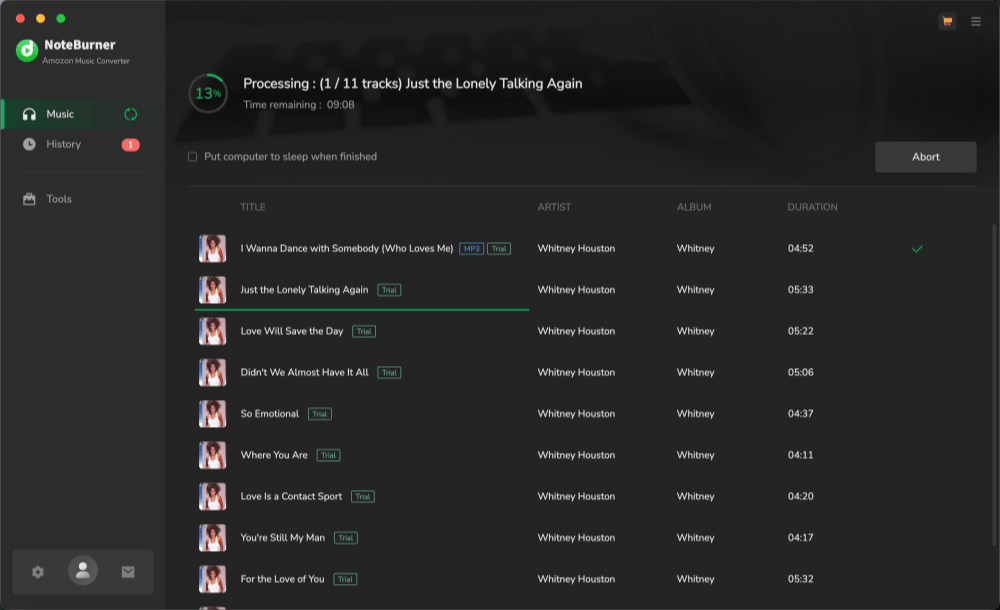This screenshot has height=610, width=1000.
Task: Click the red History badge showing 1
Action: coord(131,145)
